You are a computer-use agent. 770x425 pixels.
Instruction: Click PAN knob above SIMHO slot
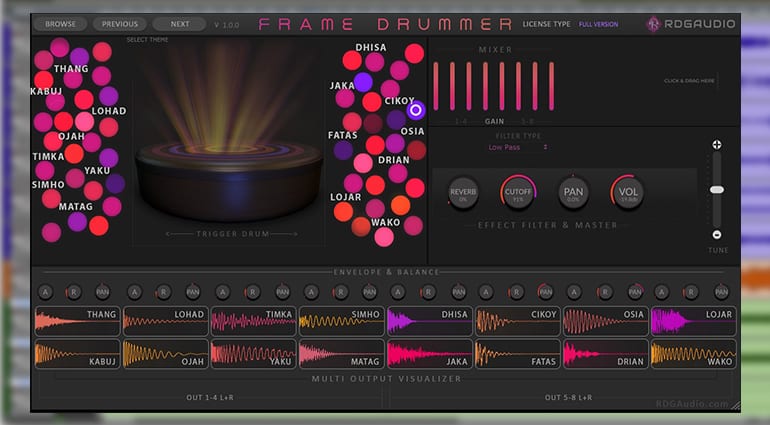click(369, 292)
